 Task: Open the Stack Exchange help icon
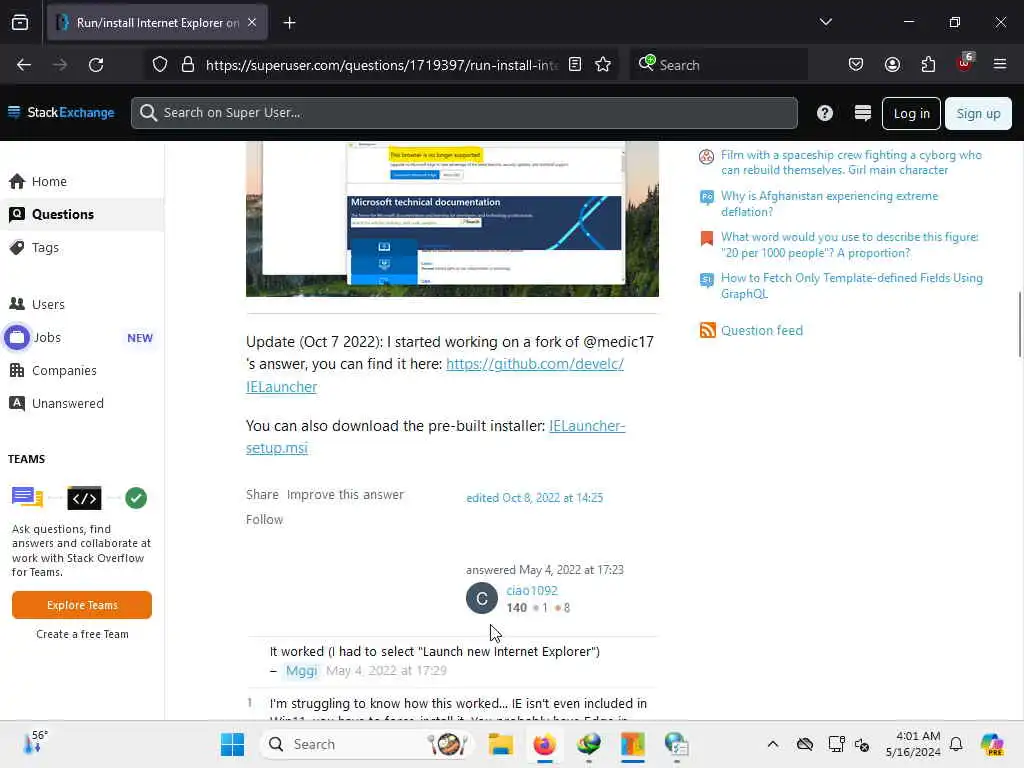point(825,113)
